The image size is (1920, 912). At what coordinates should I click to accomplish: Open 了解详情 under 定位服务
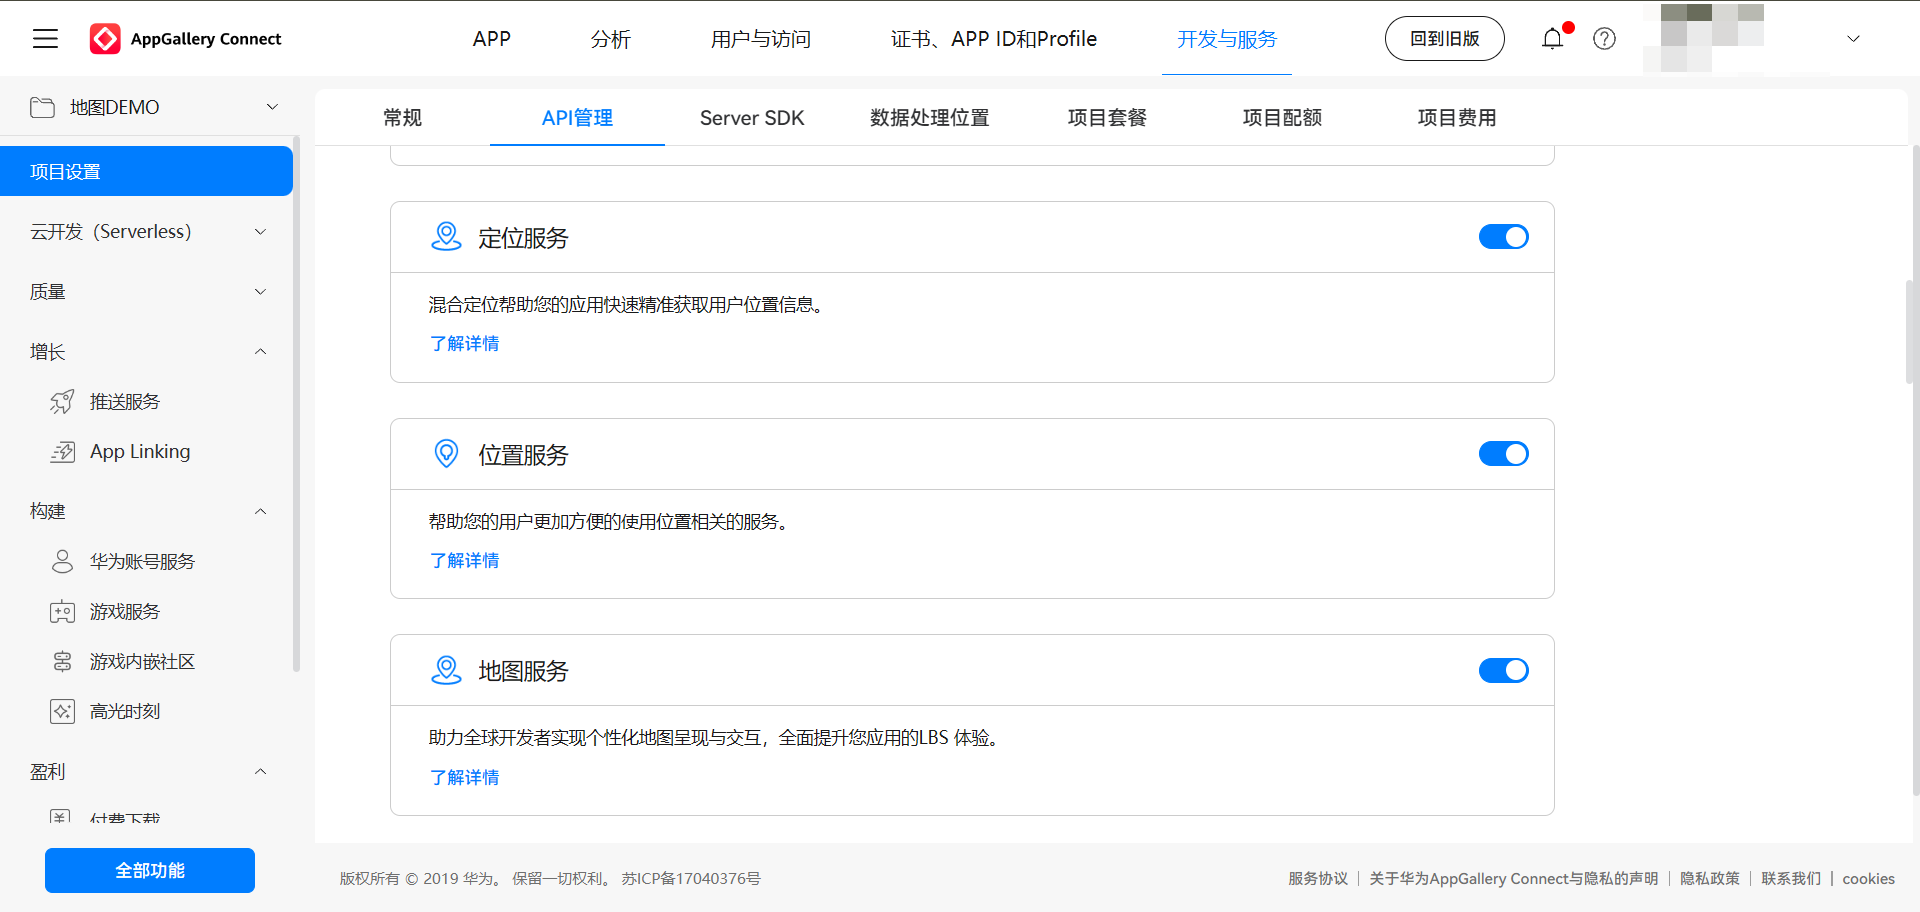click(464, 344)
